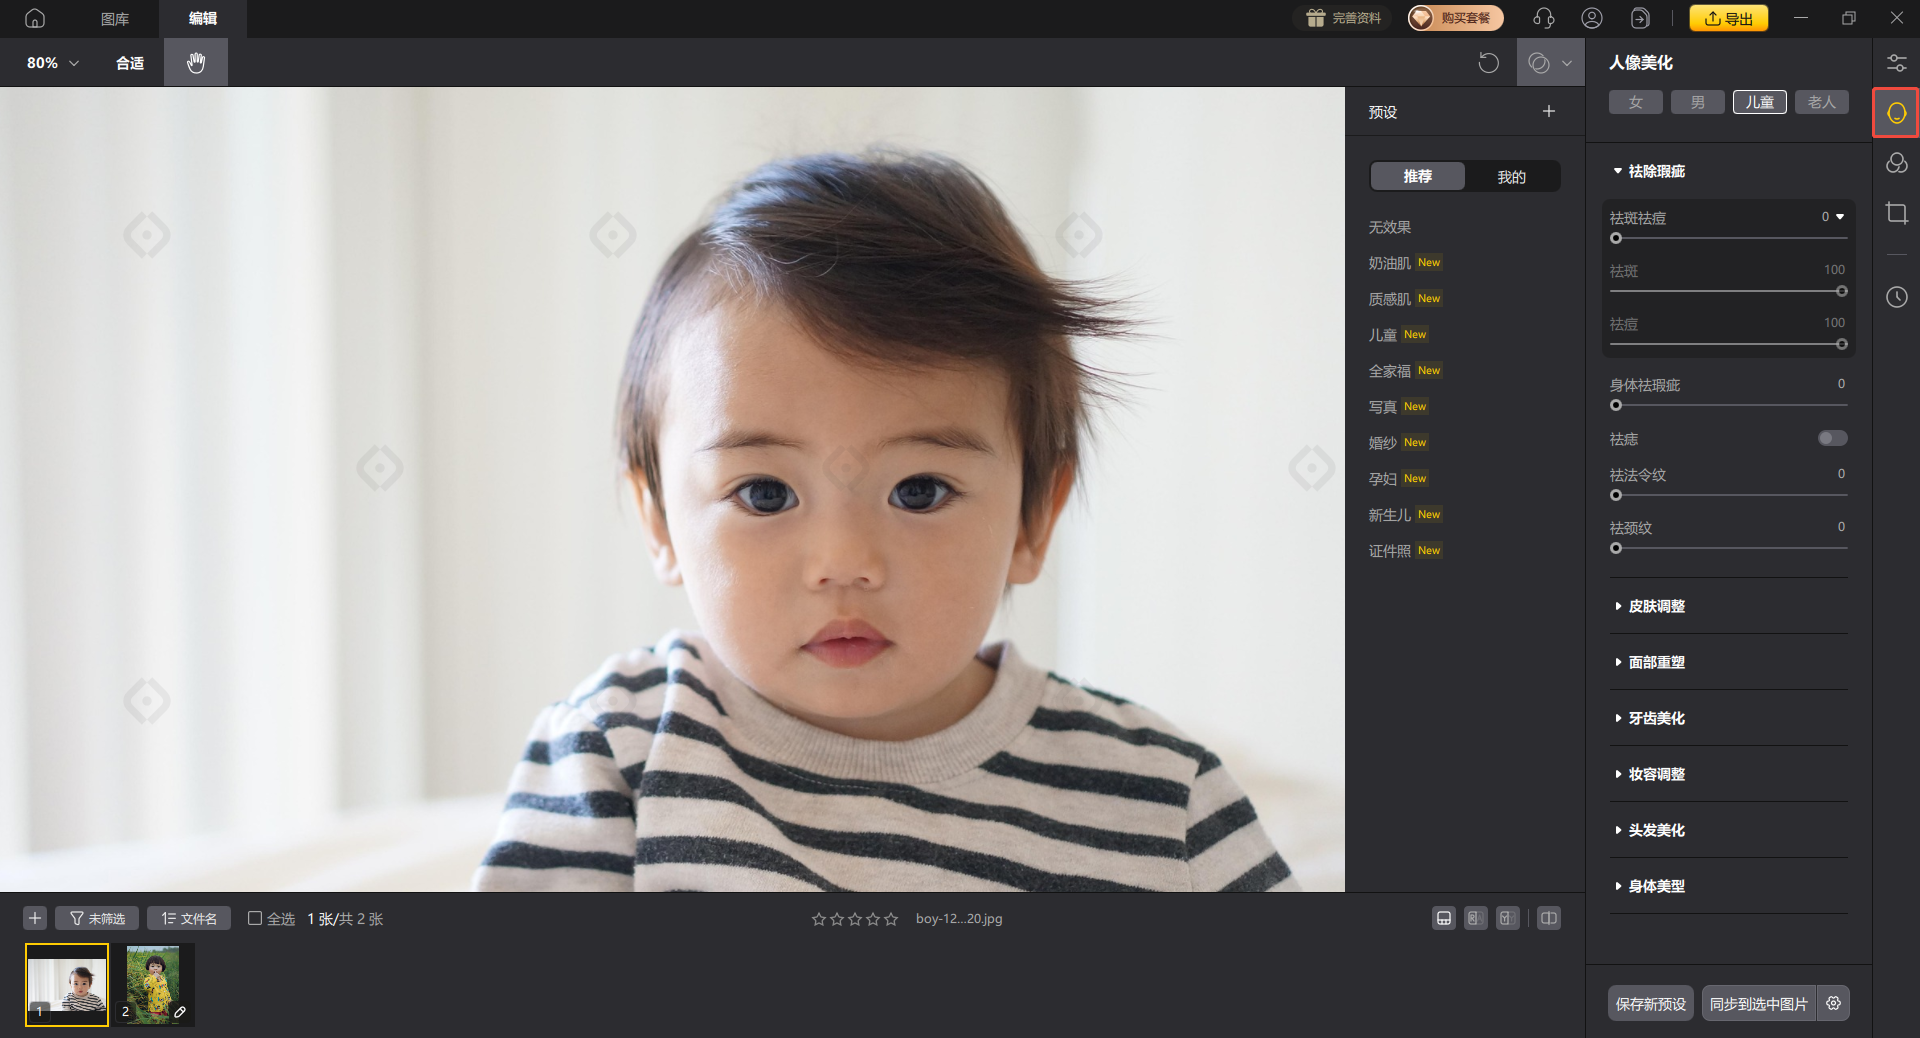Open the 80% zoom dropdown
1920x1038 pixels.
52,63
